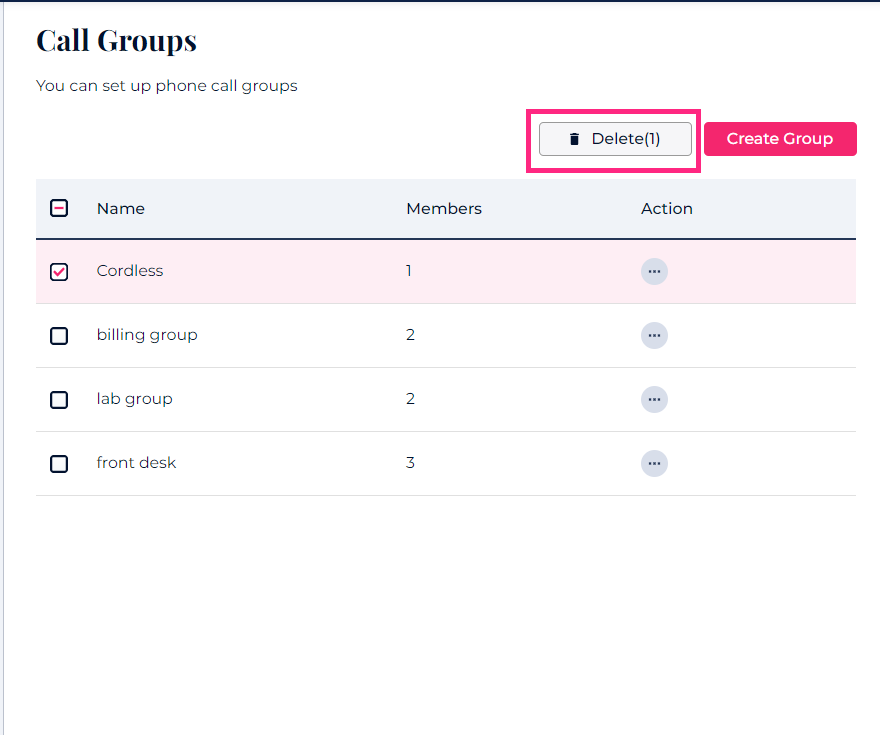The width and height of the screenshot is (880, 735).
Task: Open the Cordless group name
Action: click(130, 271)
